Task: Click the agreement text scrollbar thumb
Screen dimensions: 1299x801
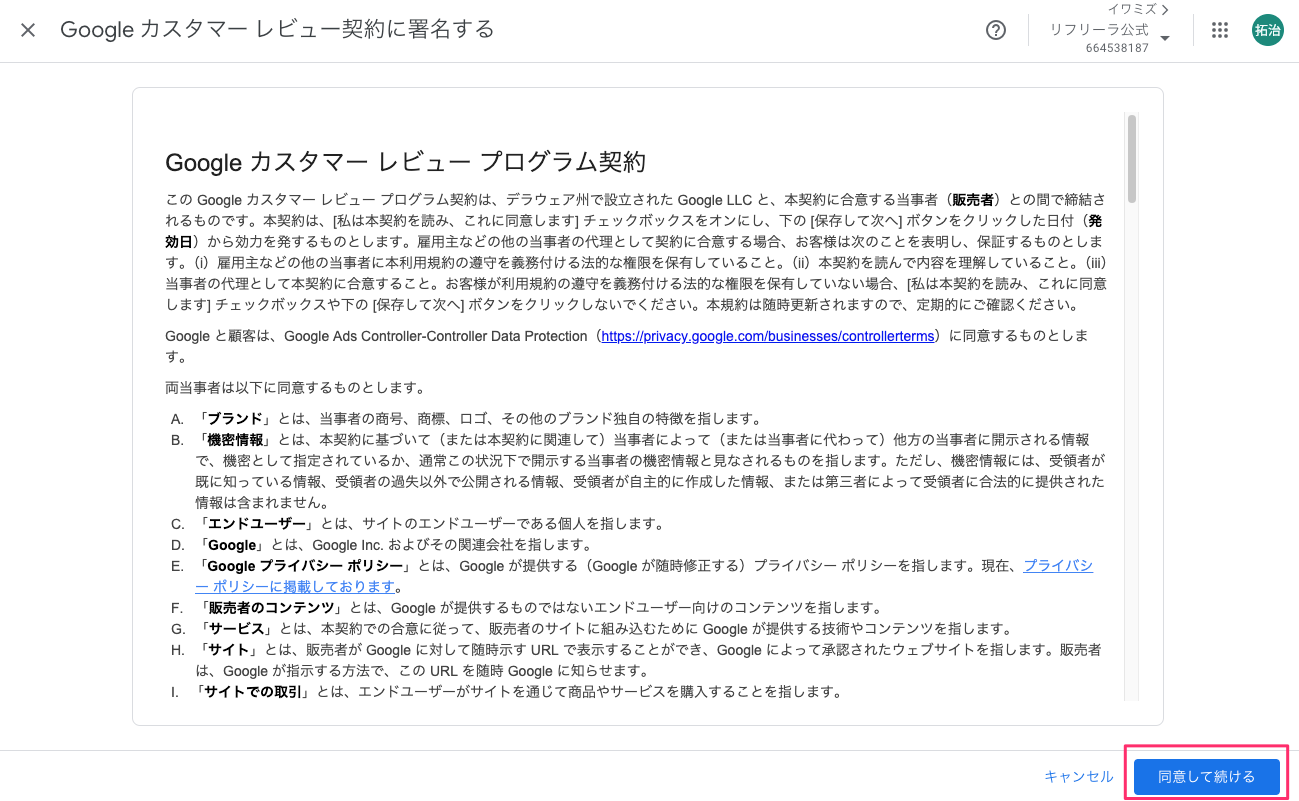Action: pos(1132,158)
